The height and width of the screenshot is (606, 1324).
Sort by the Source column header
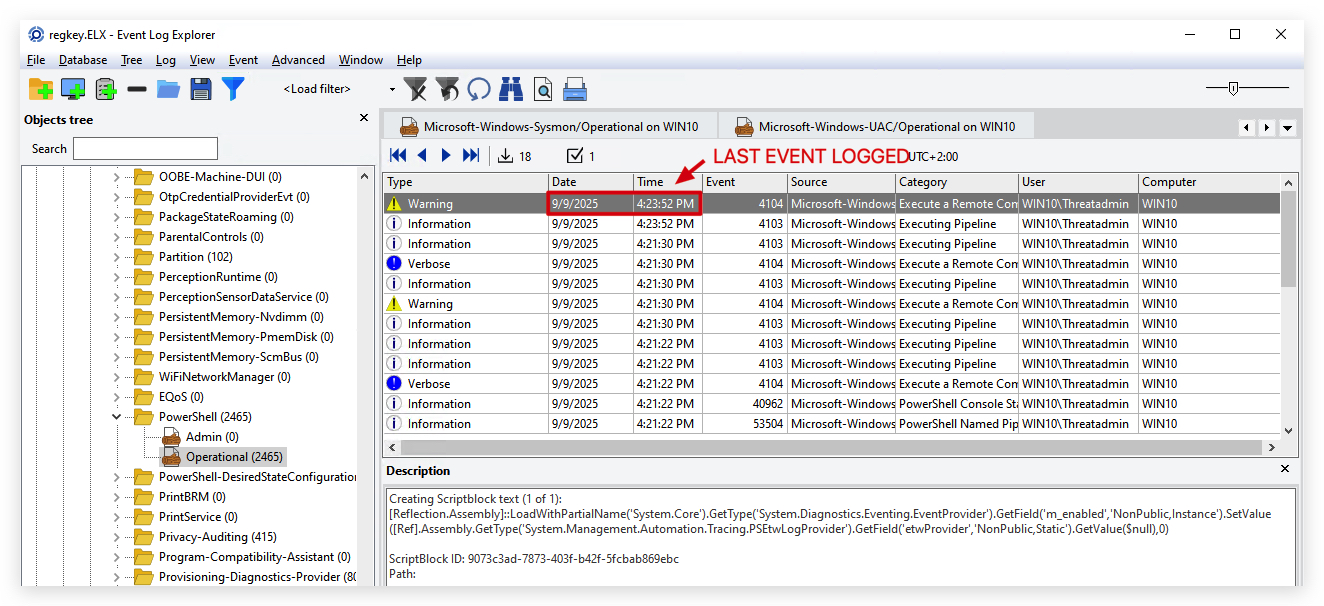point(841,182)
